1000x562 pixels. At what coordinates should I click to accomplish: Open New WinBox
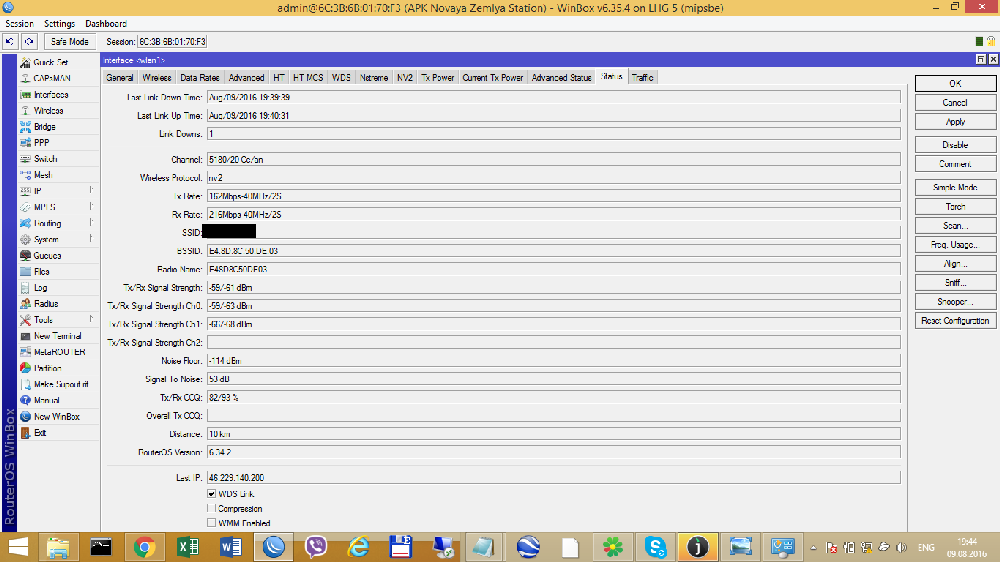coord(57,416)
